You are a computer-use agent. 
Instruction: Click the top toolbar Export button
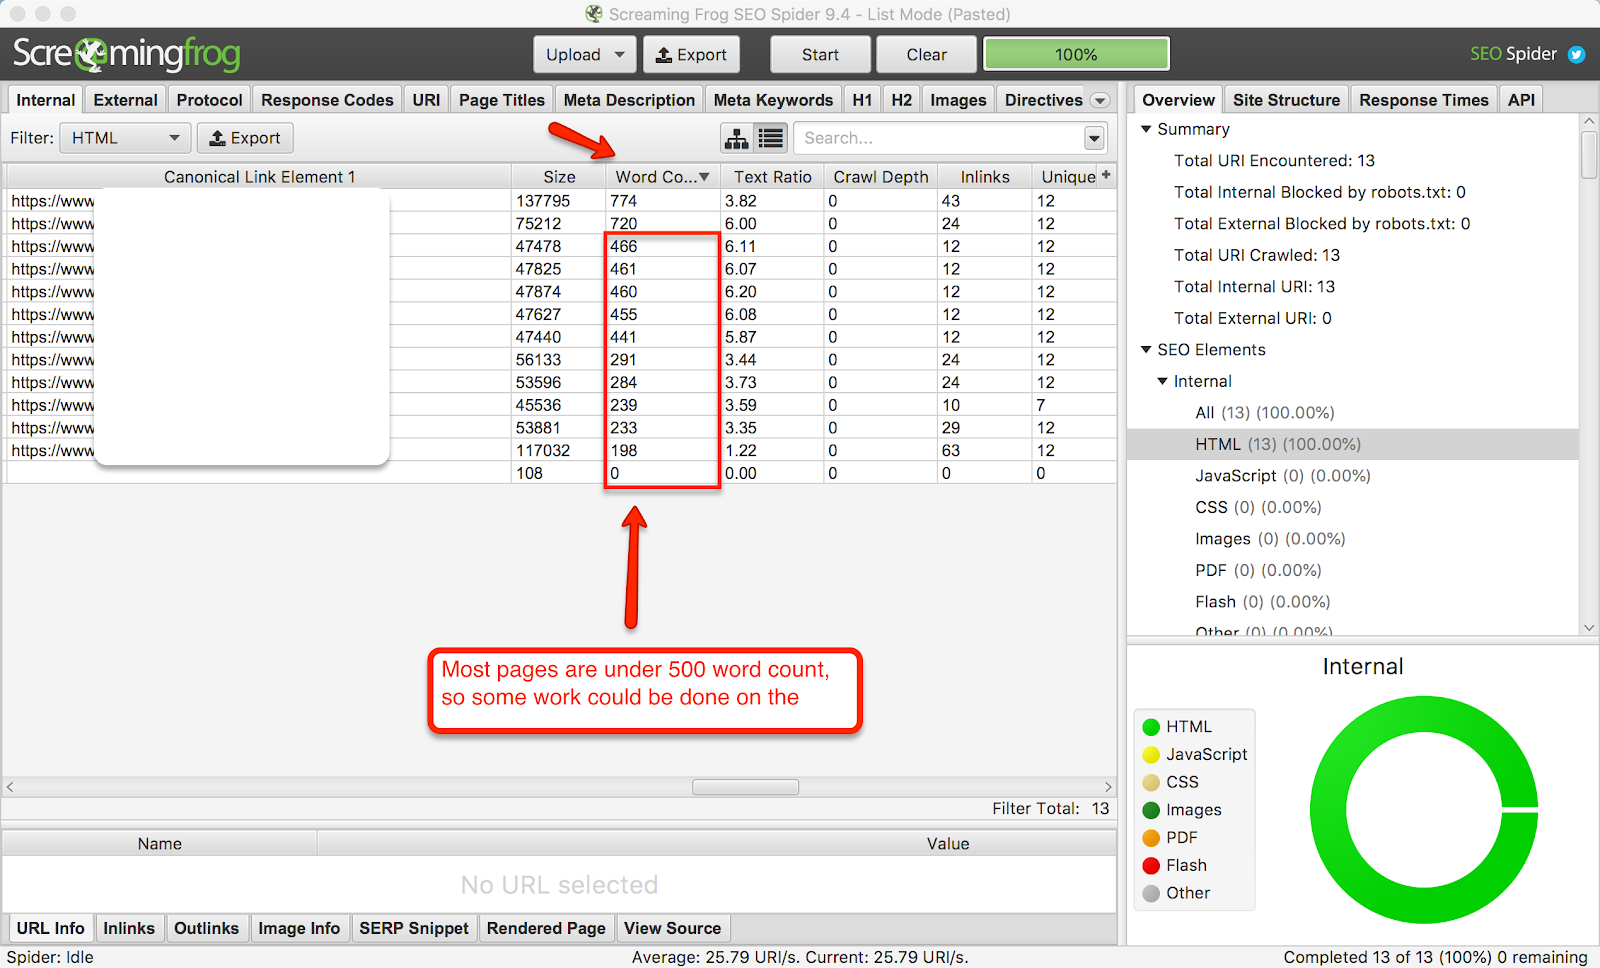pyautogui.click(x=691, y=55)
